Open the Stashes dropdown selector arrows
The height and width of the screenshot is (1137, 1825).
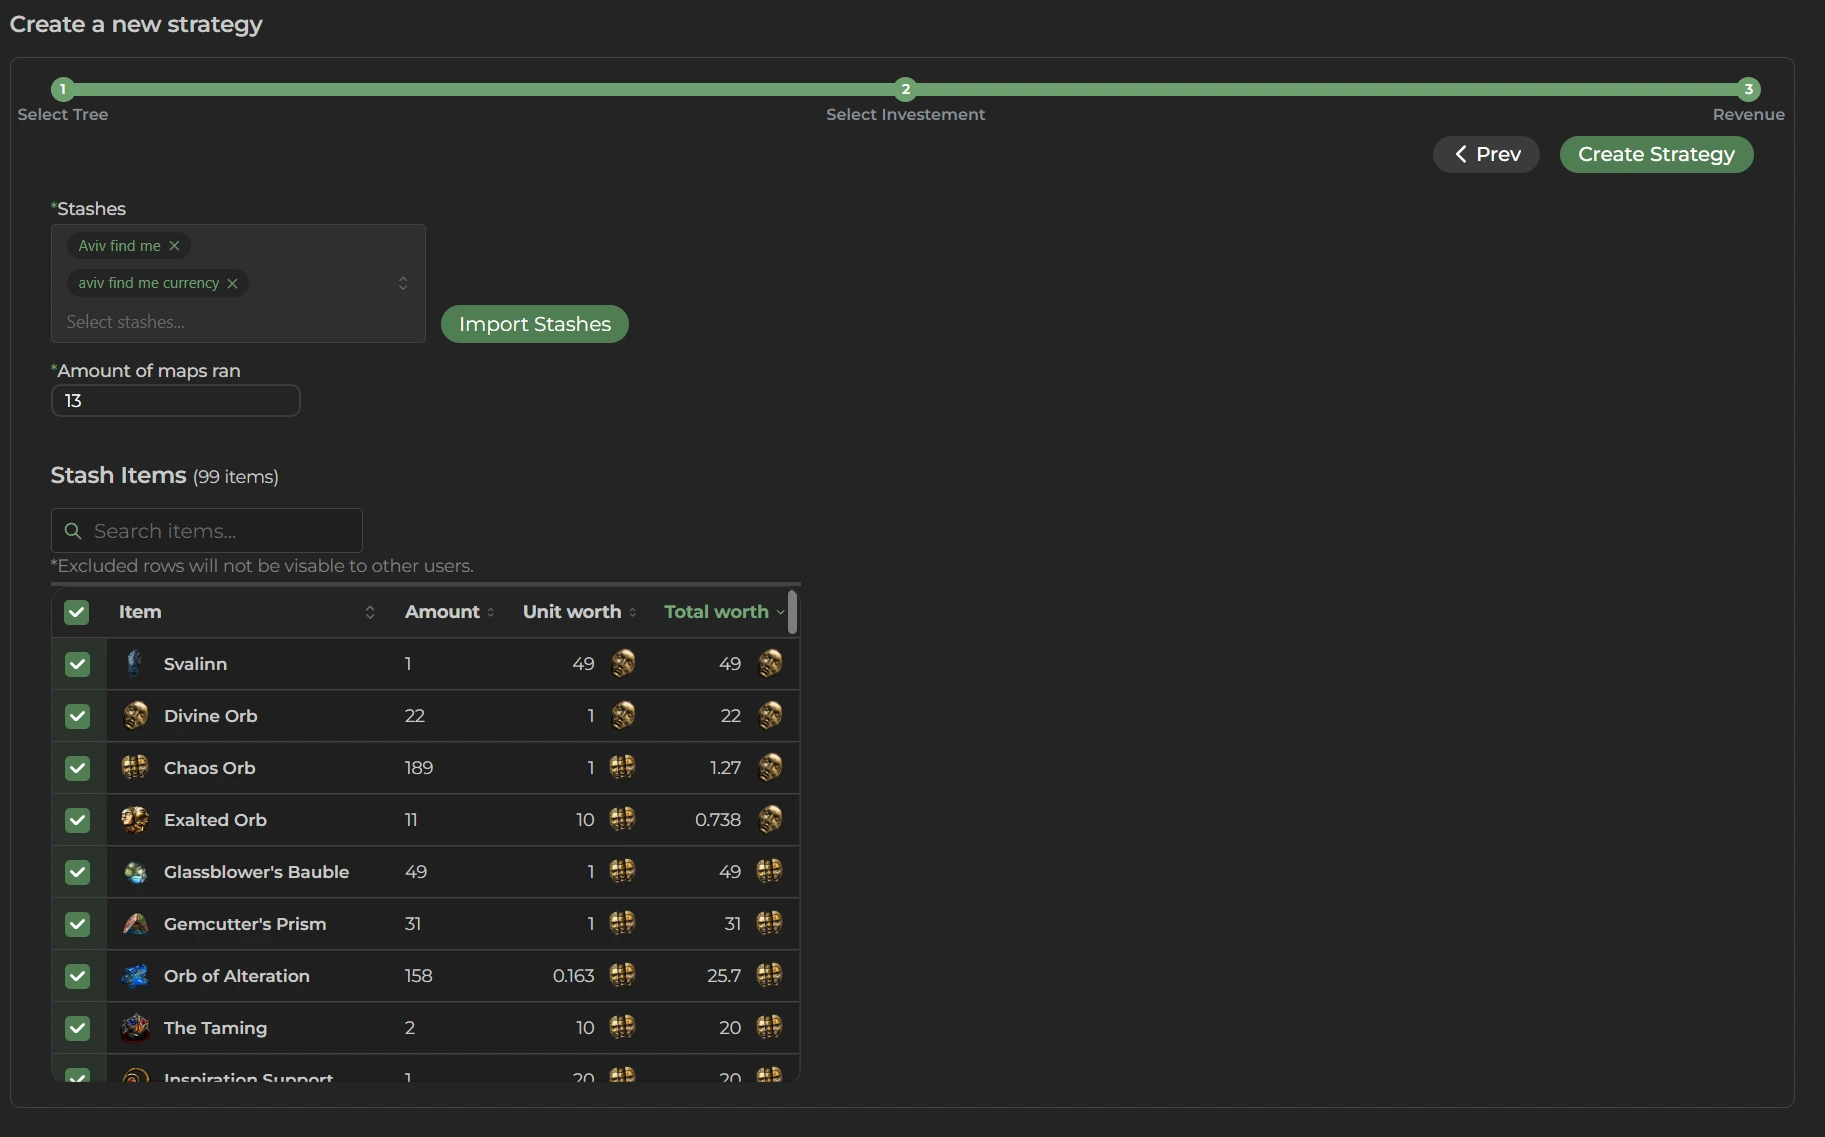click(x=403, y=284)
